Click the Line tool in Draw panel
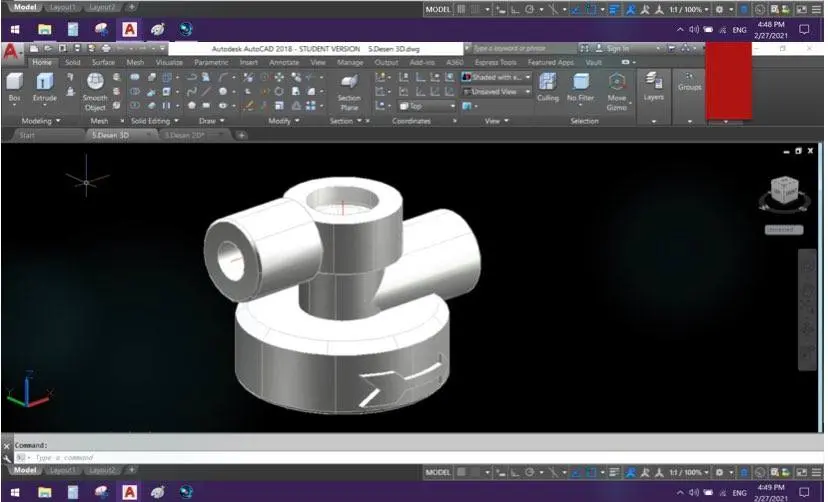Screen dimensions: 828x502 [206, 92]
